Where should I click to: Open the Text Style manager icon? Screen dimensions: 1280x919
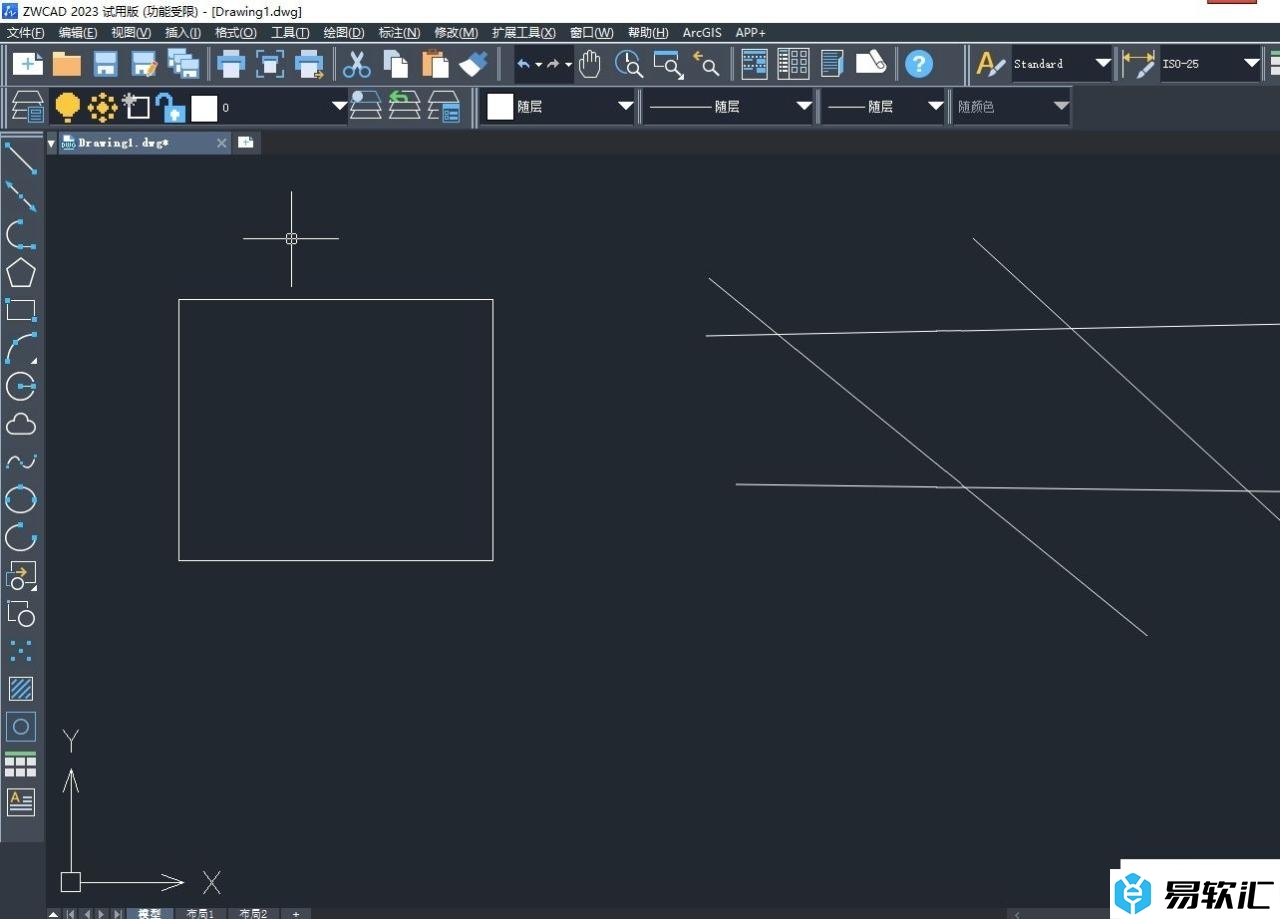point(991,64)
